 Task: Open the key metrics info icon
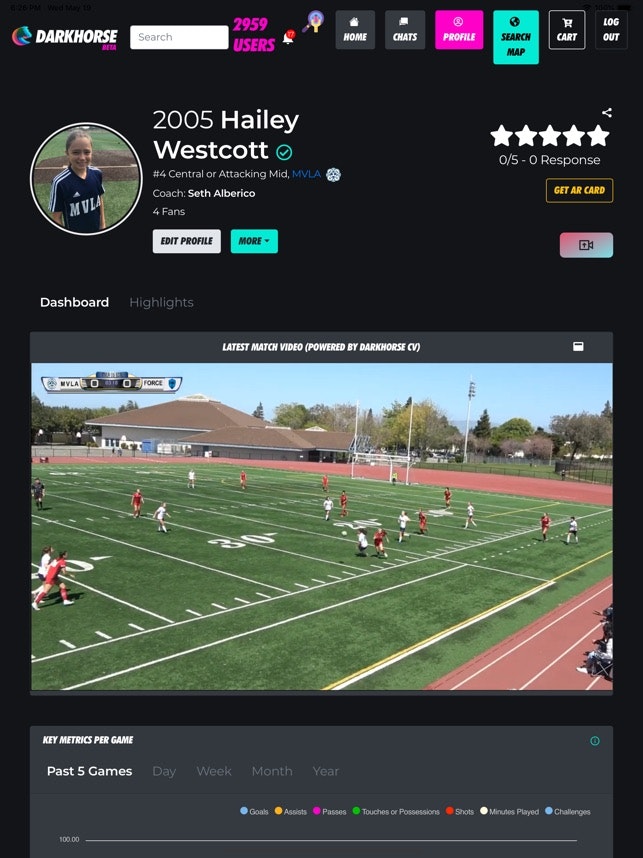click(595, 741)
